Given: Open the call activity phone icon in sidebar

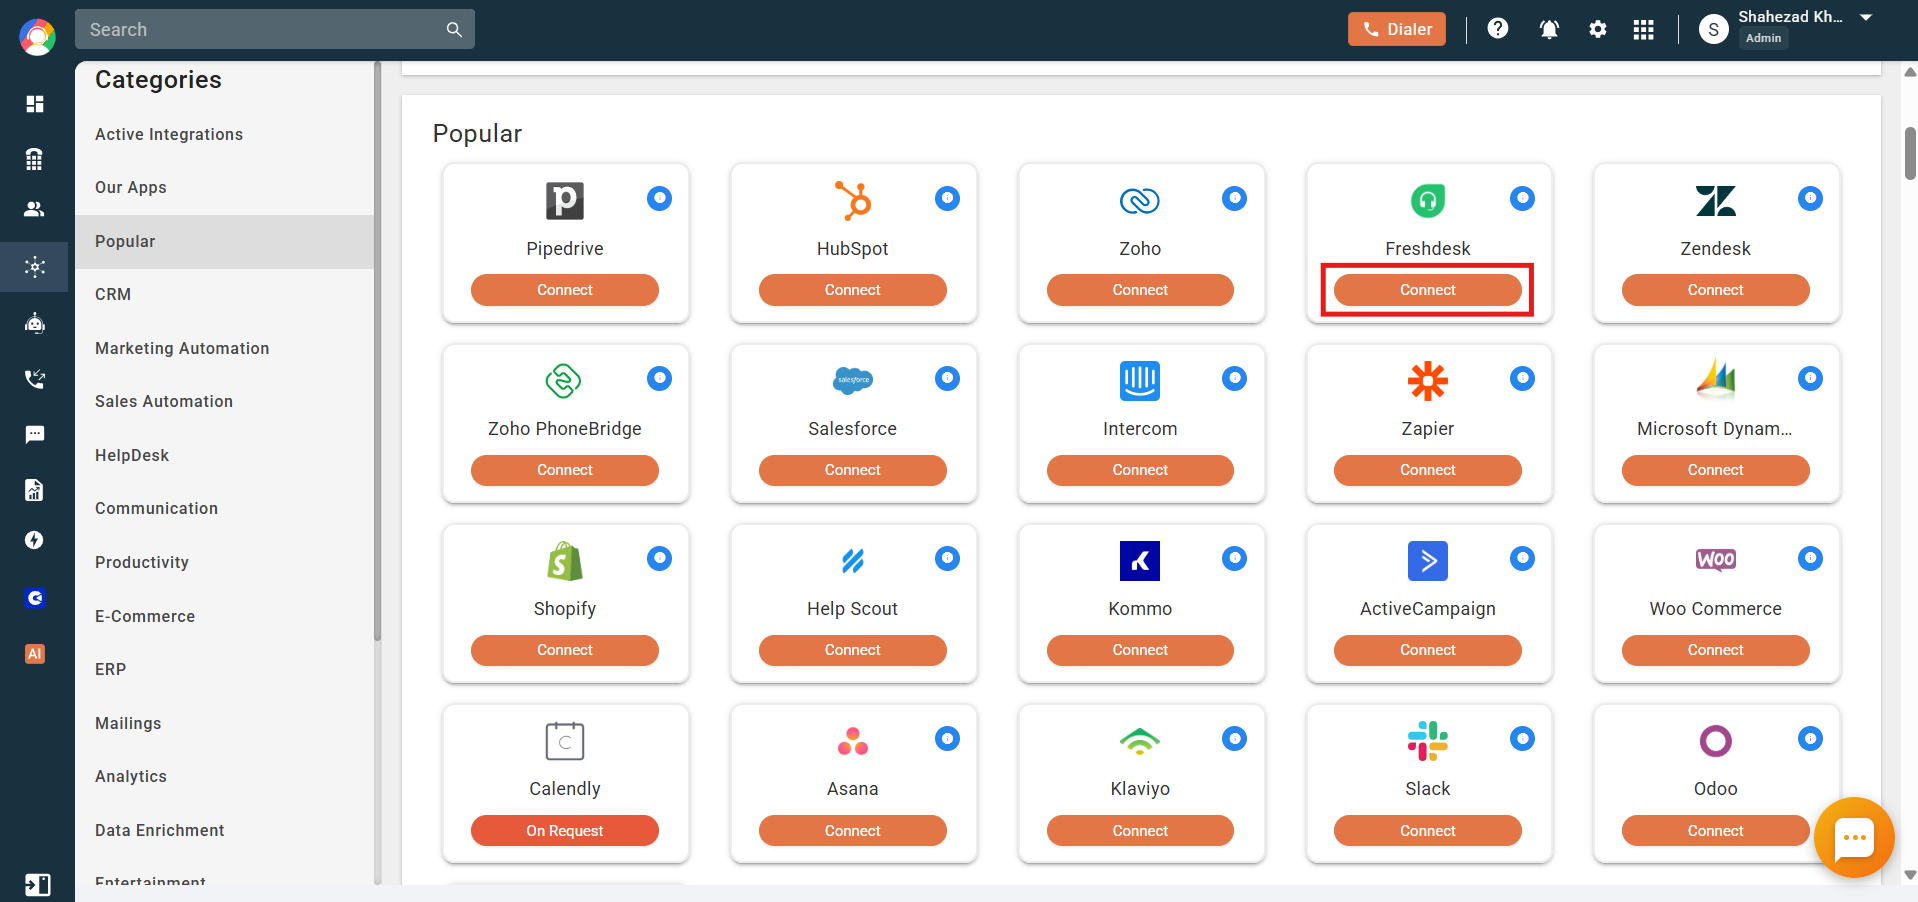Looking at the screenshot, I should click(x=35, y=379).
